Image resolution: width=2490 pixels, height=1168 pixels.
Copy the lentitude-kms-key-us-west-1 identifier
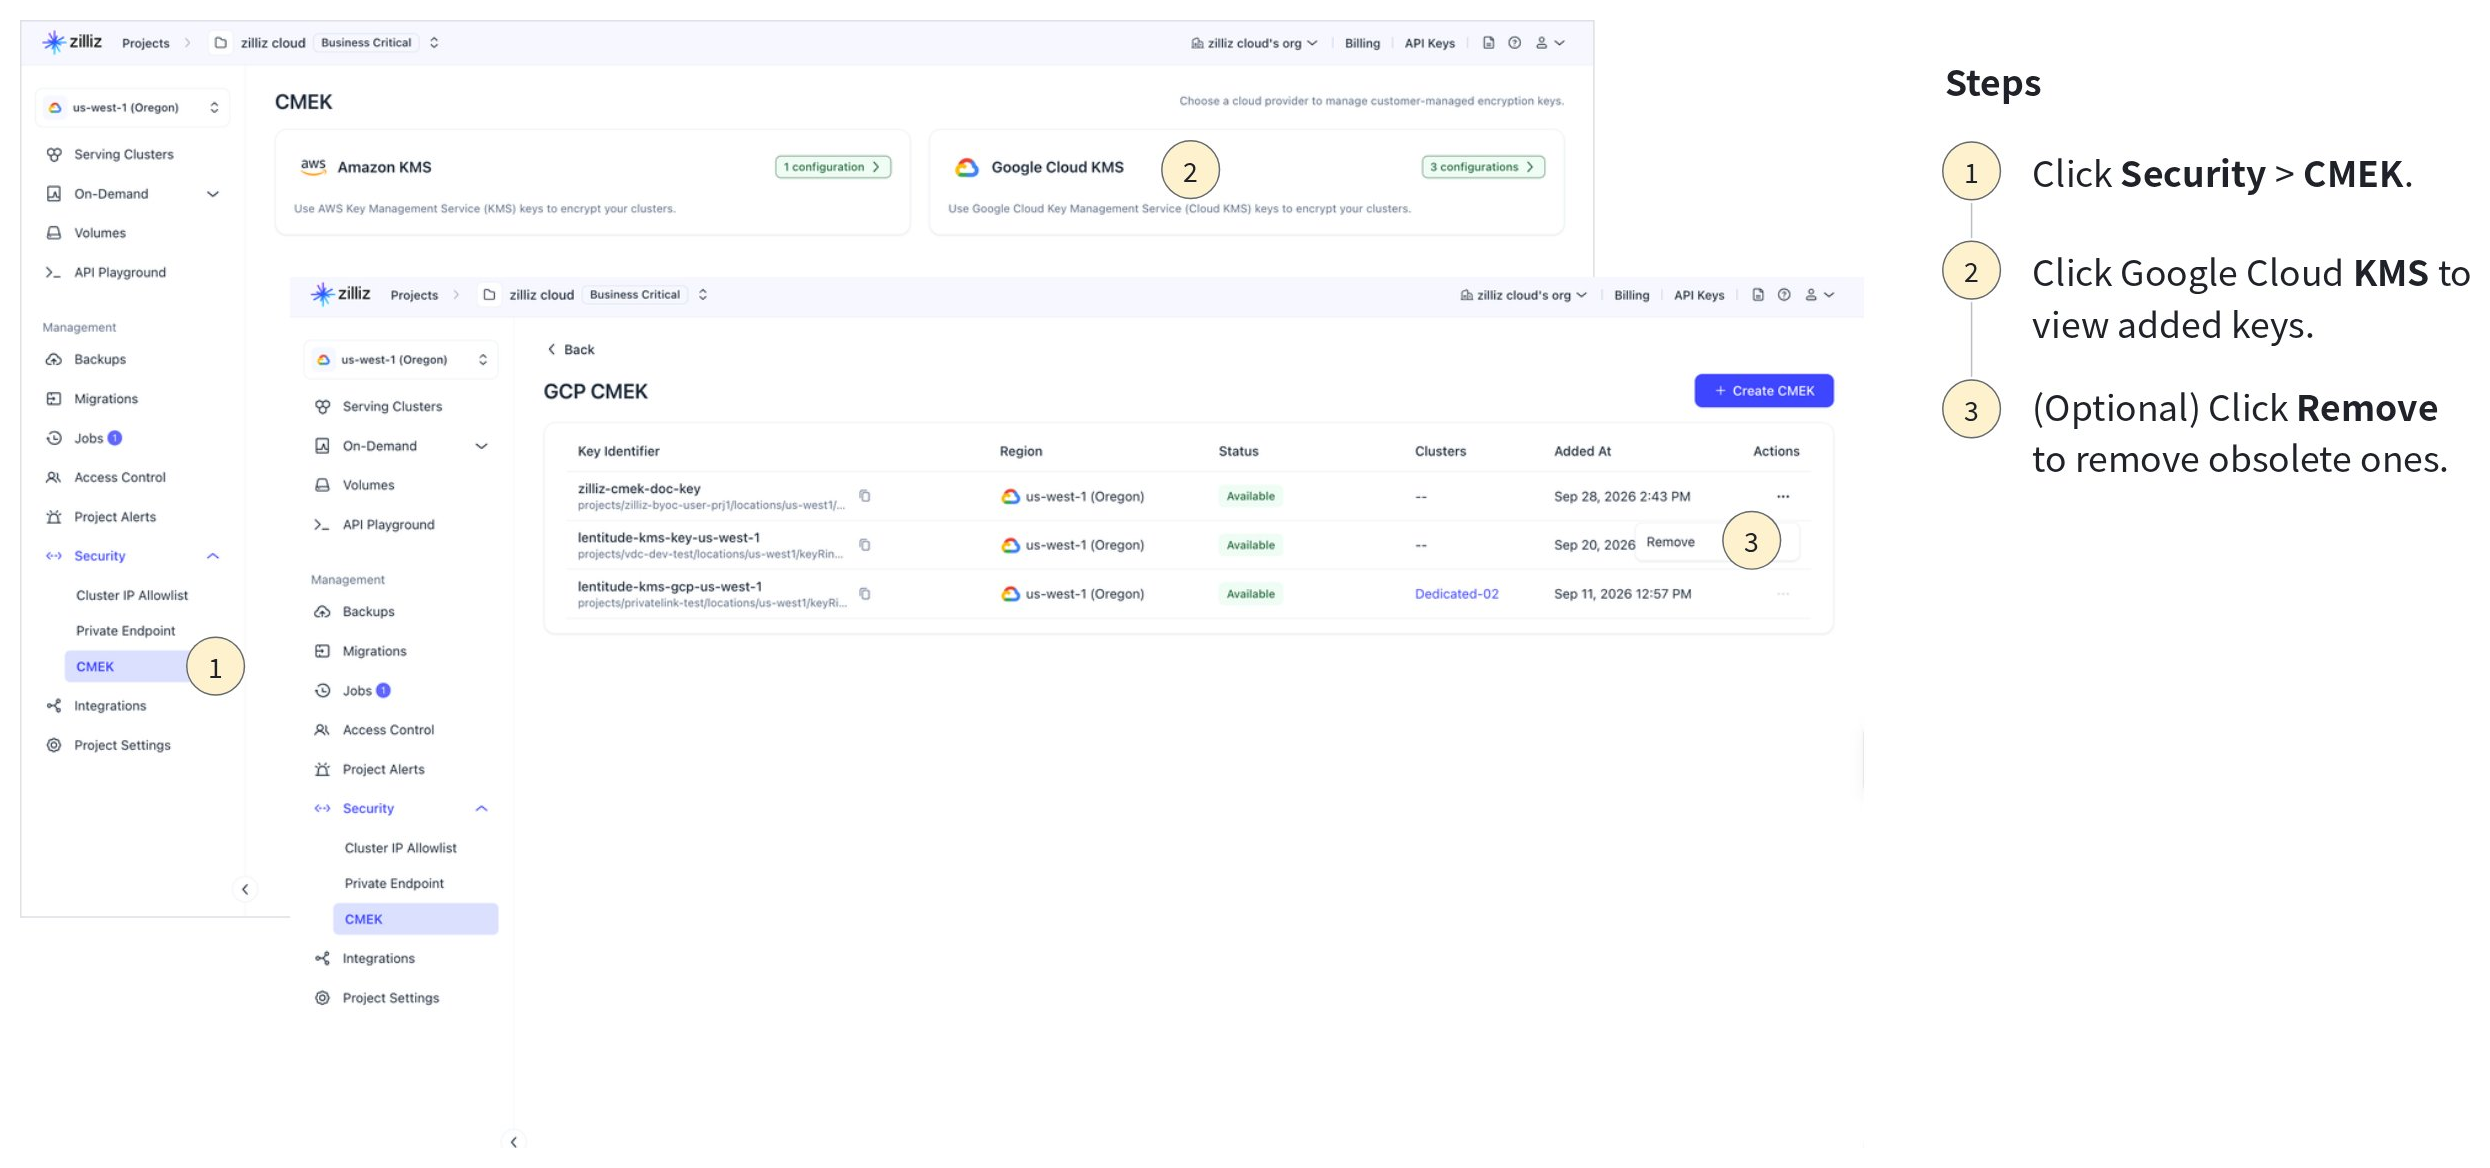point(865,545)
